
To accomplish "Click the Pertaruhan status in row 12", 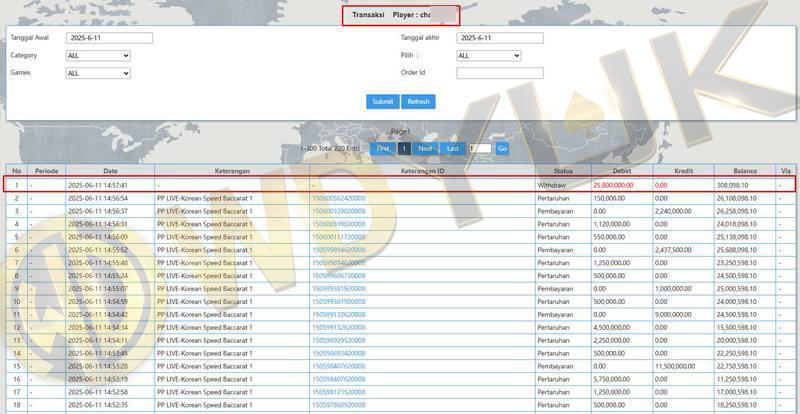I will coord(554,327).
